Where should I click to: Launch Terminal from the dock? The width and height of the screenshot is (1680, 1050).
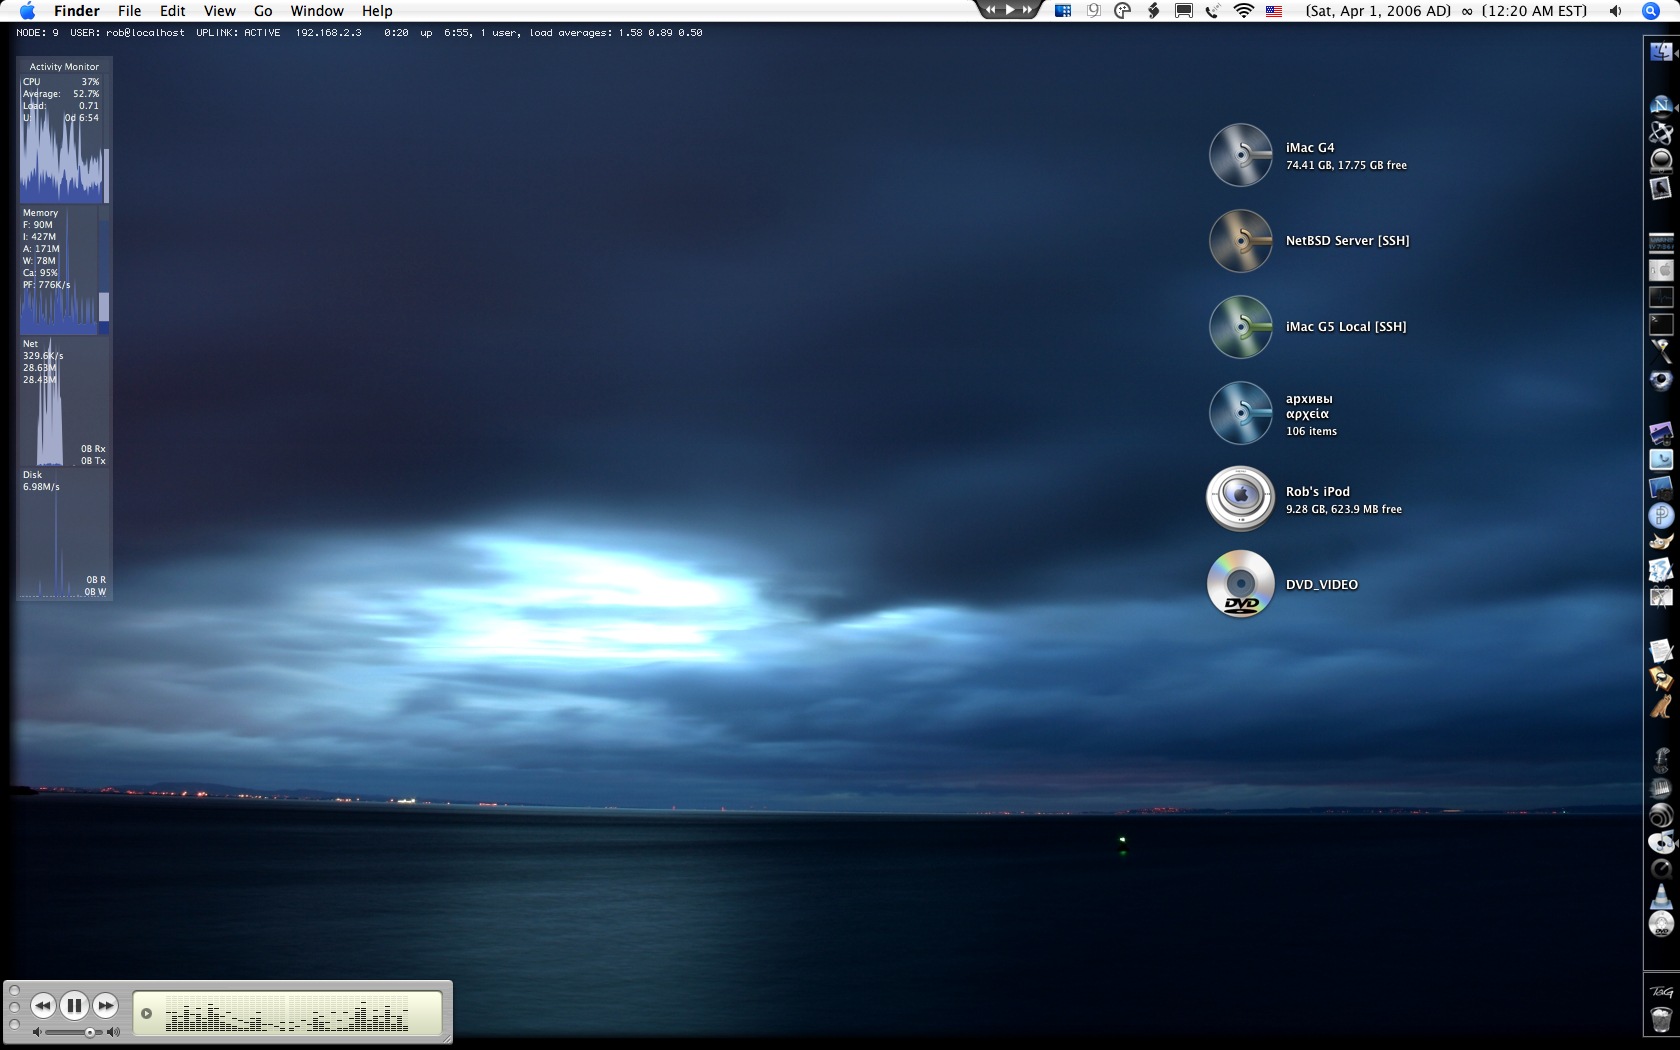coord(1660,324)
